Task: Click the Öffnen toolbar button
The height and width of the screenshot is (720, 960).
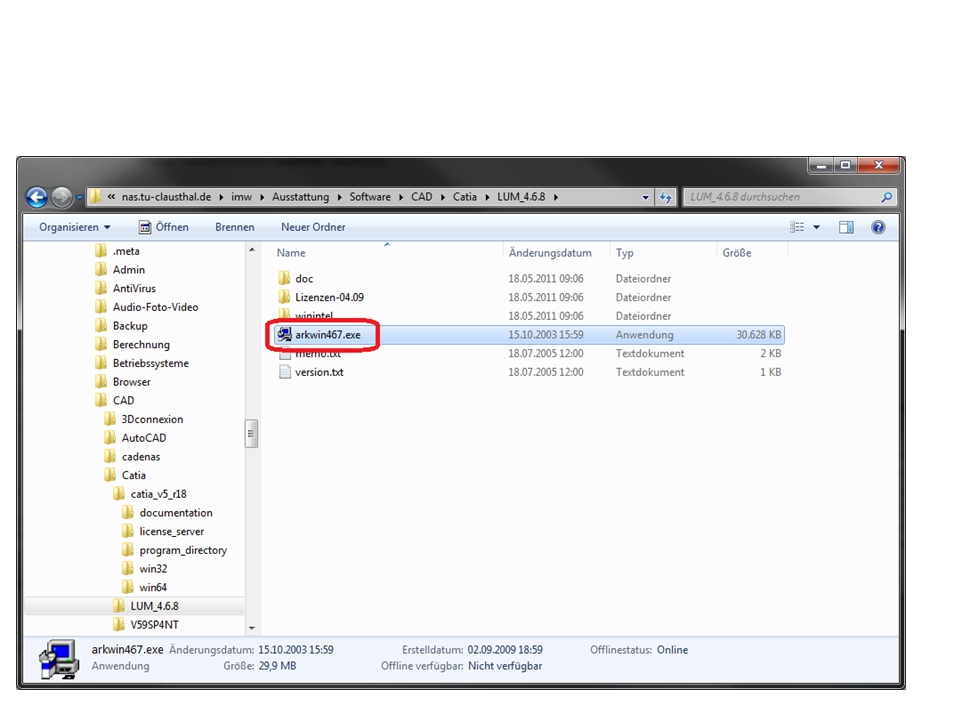Action: (163, 227)
